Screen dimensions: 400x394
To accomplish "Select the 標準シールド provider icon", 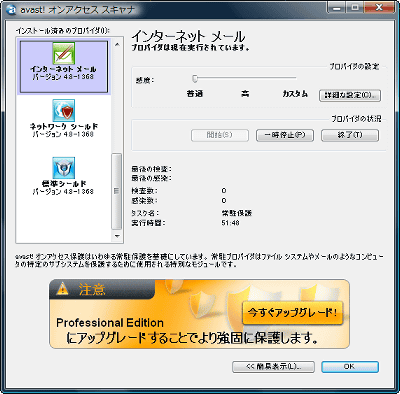I will pos(63,168).
